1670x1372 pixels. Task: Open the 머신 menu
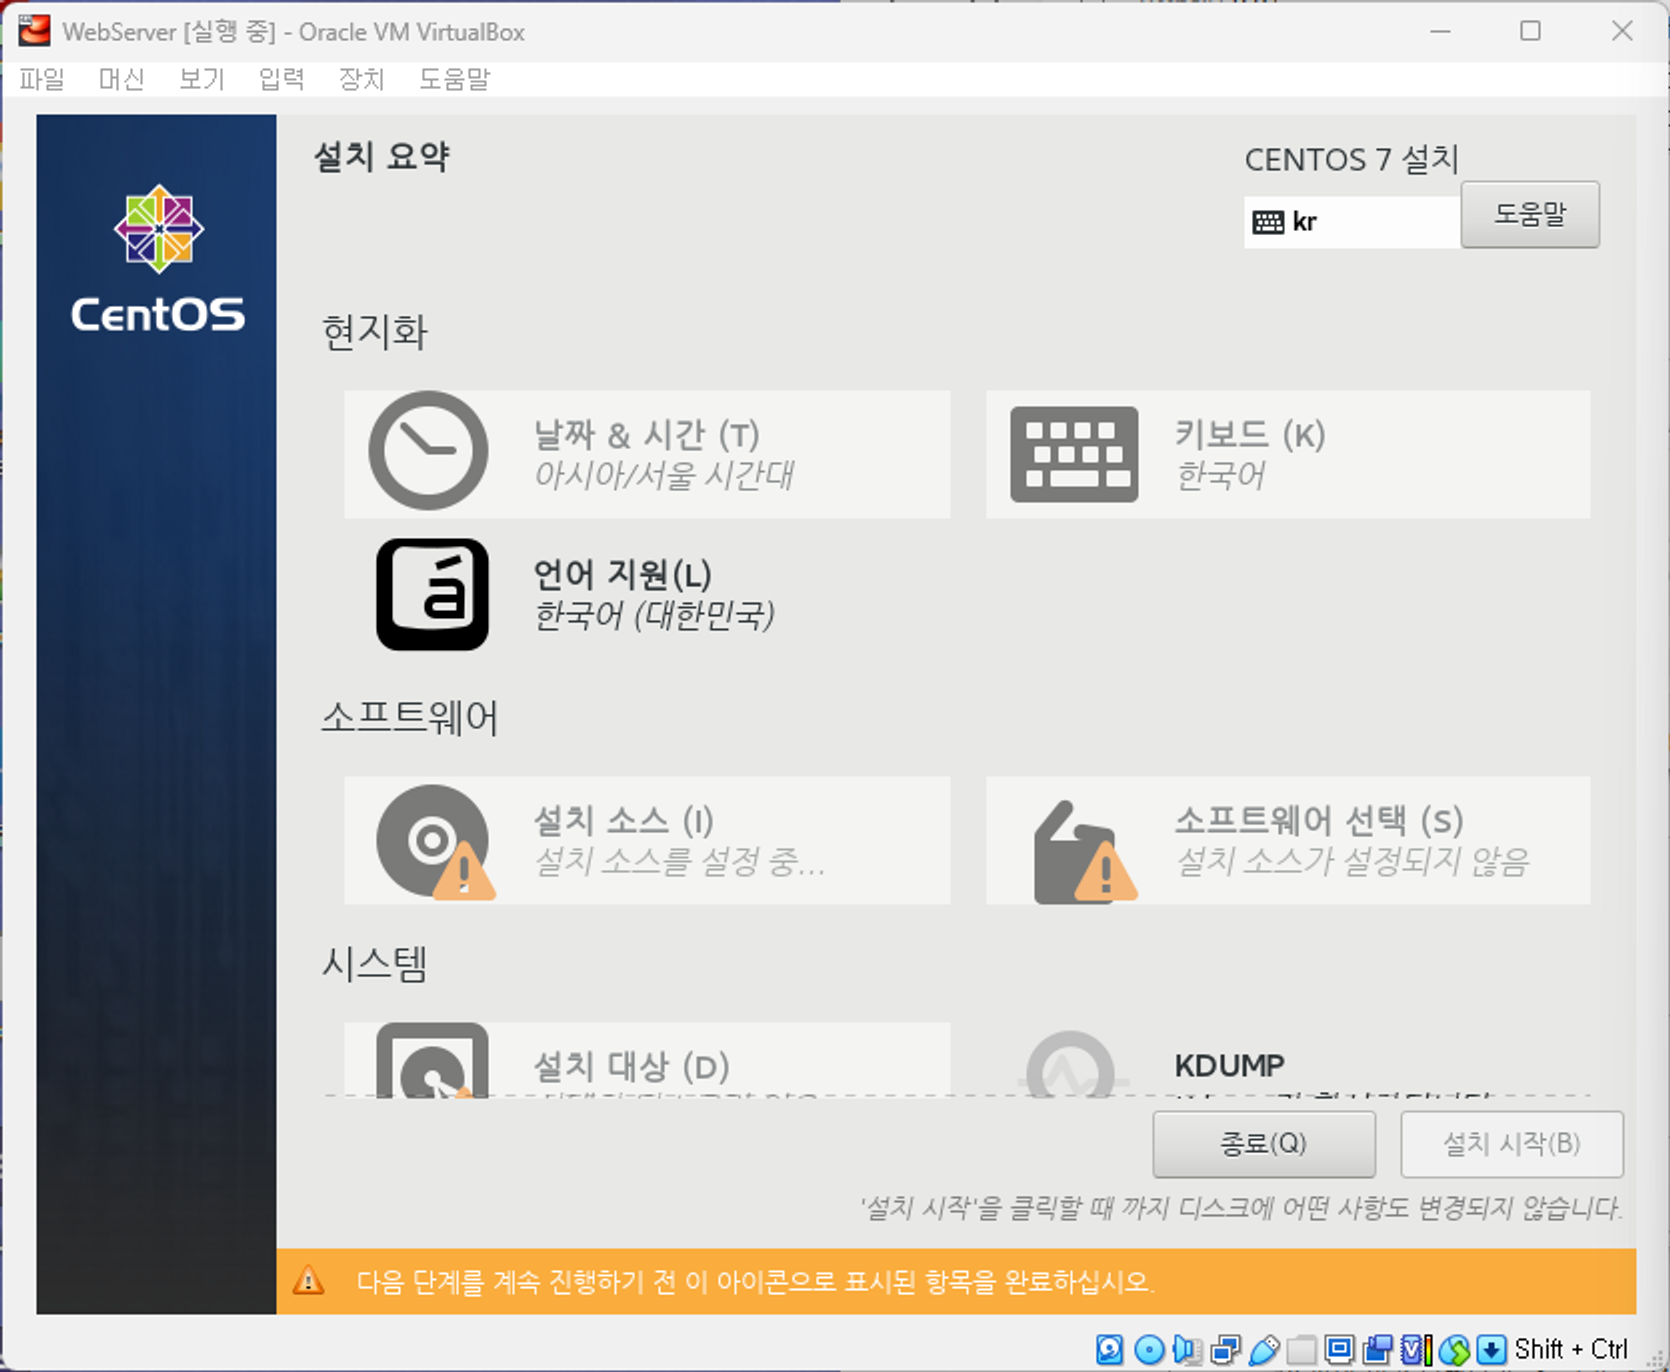click(122, 79)
